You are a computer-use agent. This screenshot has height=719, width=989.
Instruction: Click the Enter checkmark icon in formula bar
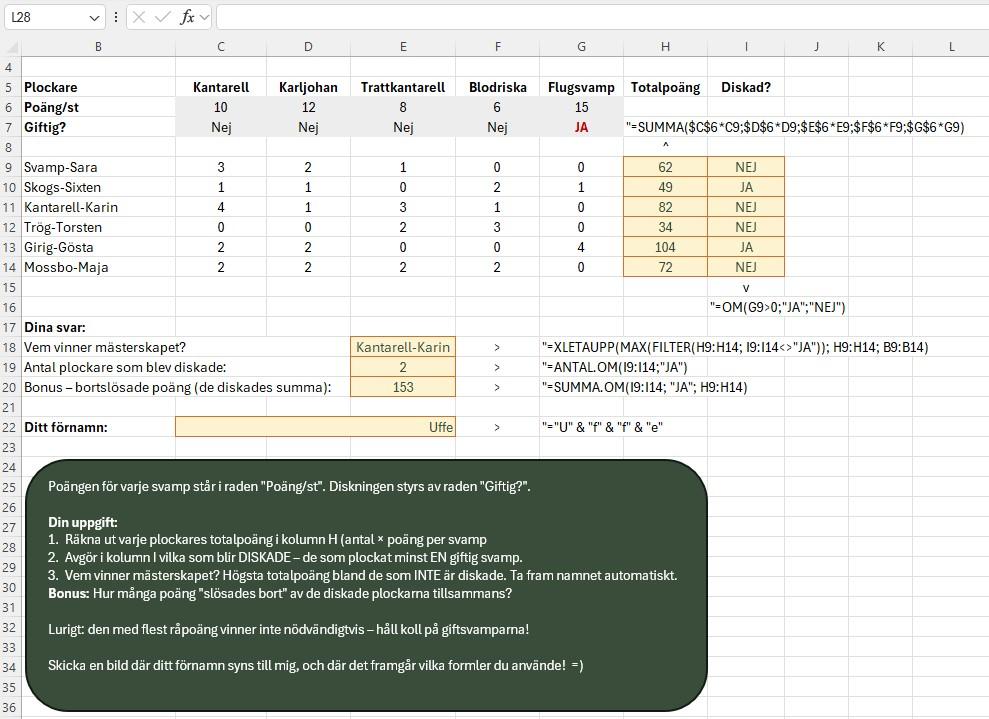click(162, 17)
